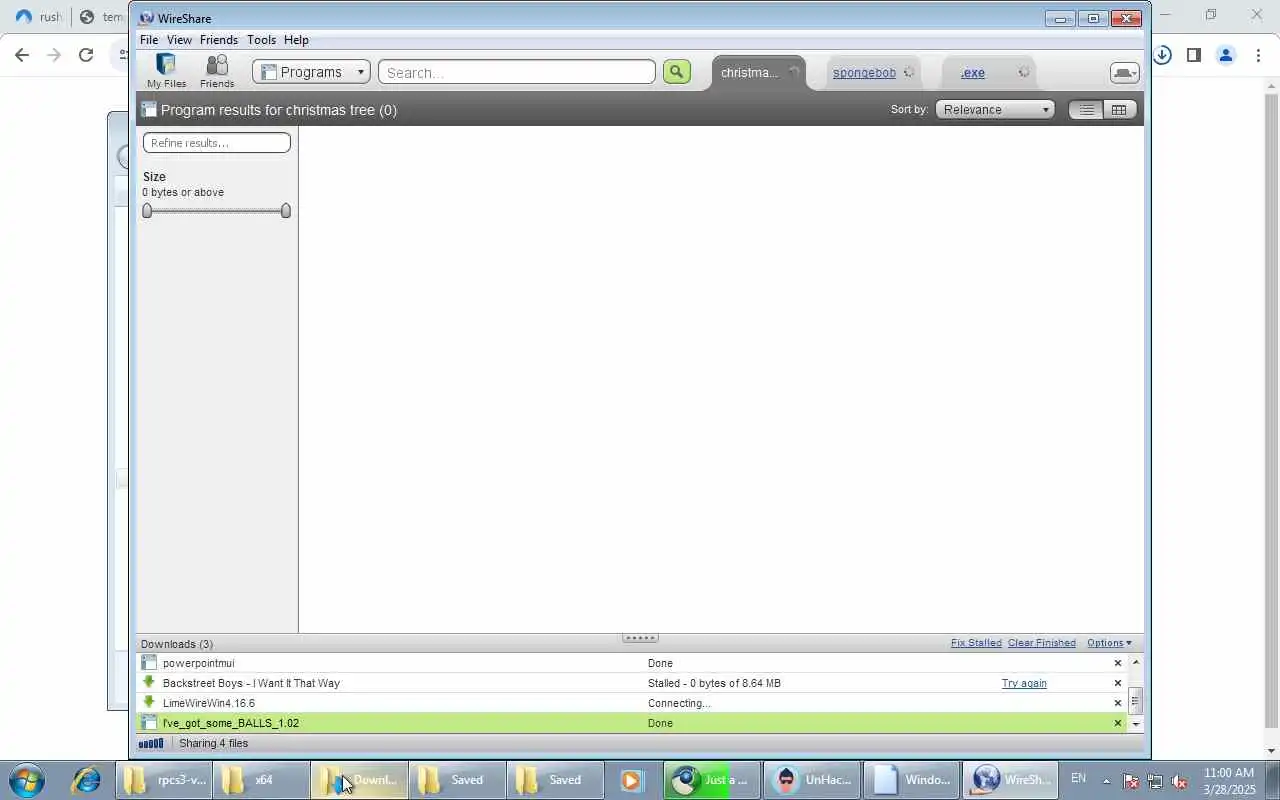The image size is (1280, 800).
Task: Open the Friends panel
Action: click(x=217, y=71)
